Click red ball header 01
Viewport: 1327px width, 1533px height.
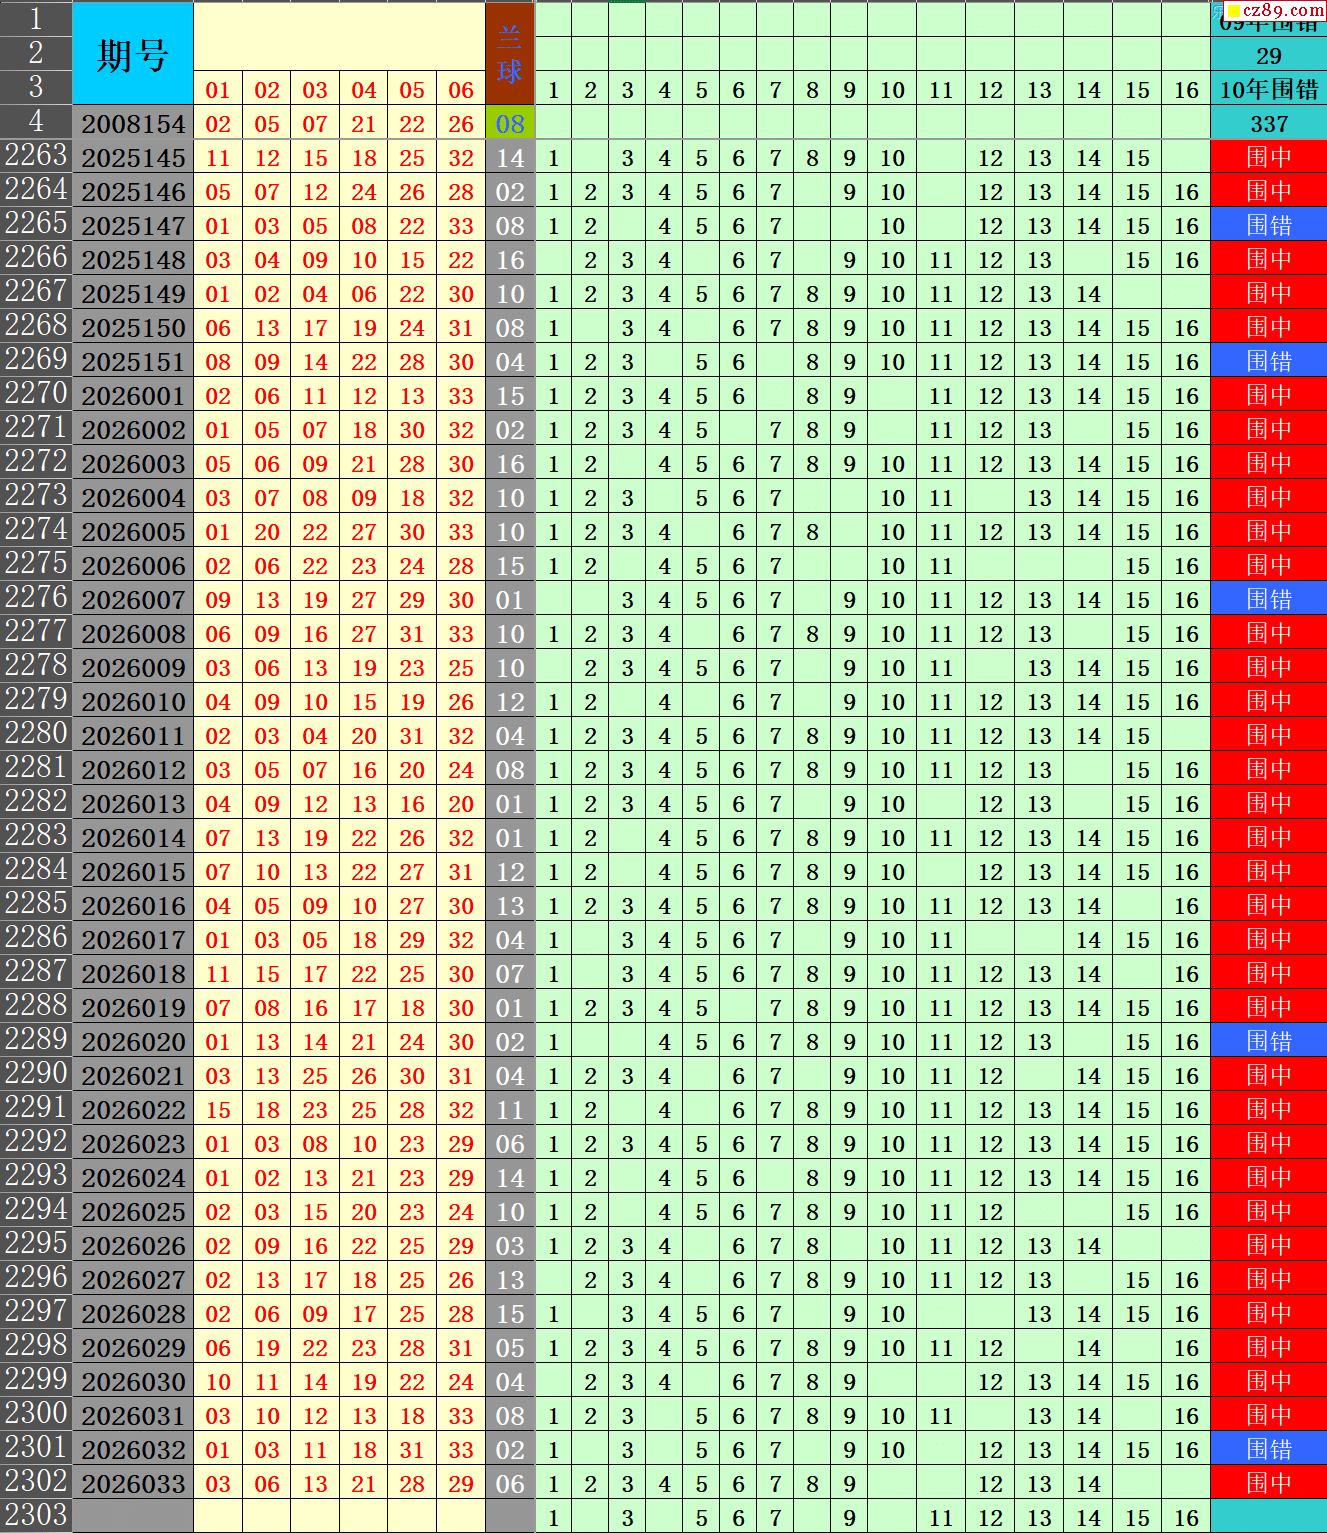click(x=218, y=89)
